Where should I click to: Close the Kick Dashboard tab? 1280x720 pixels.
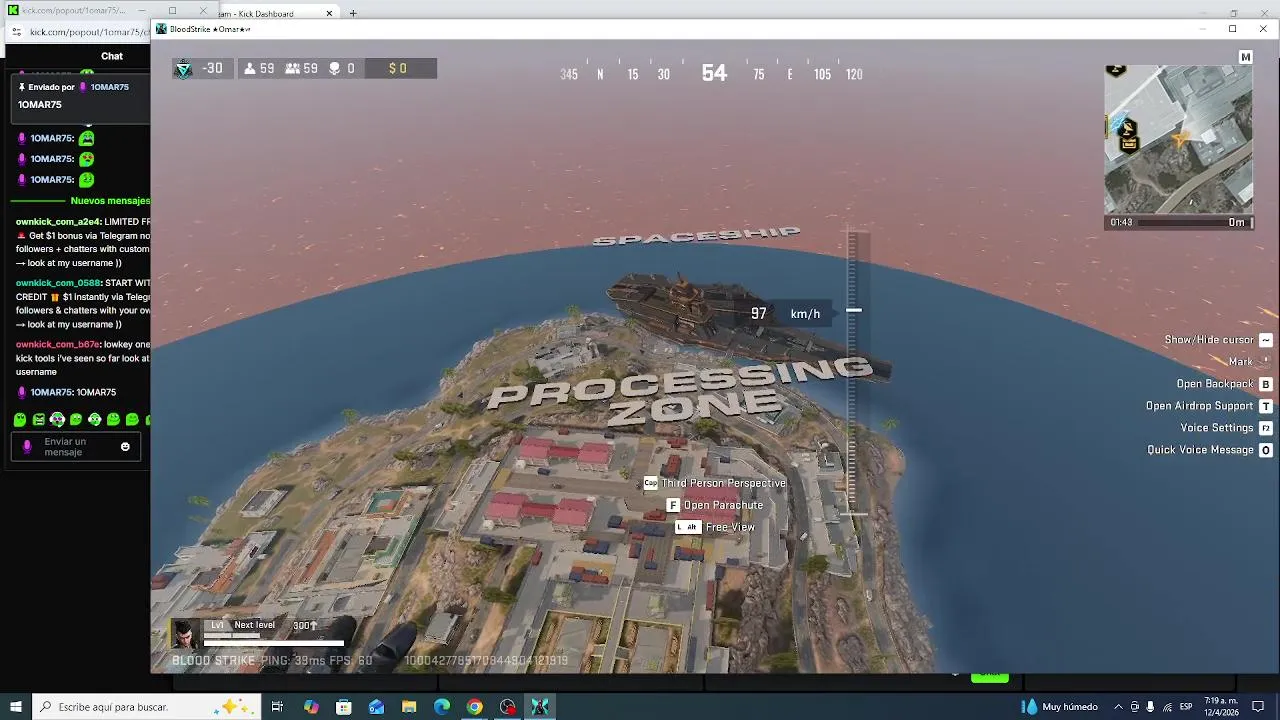tap(330, 14)
